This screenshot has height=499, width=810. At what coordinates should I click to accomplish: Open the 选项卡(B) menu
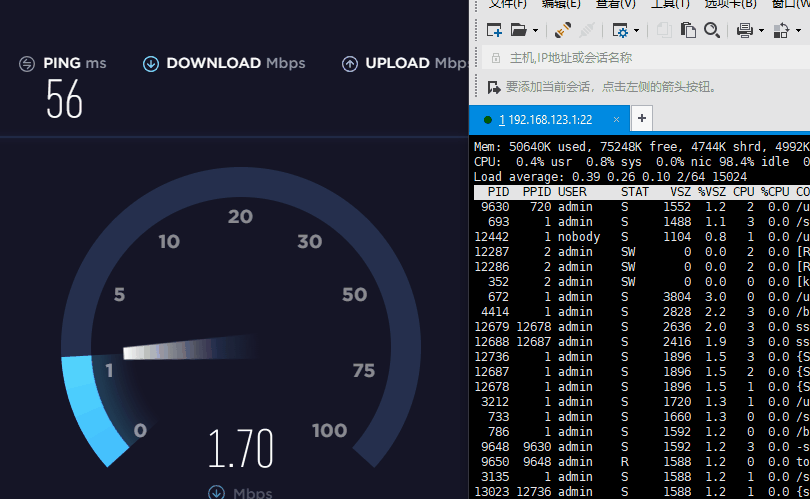tap(730, 4)
